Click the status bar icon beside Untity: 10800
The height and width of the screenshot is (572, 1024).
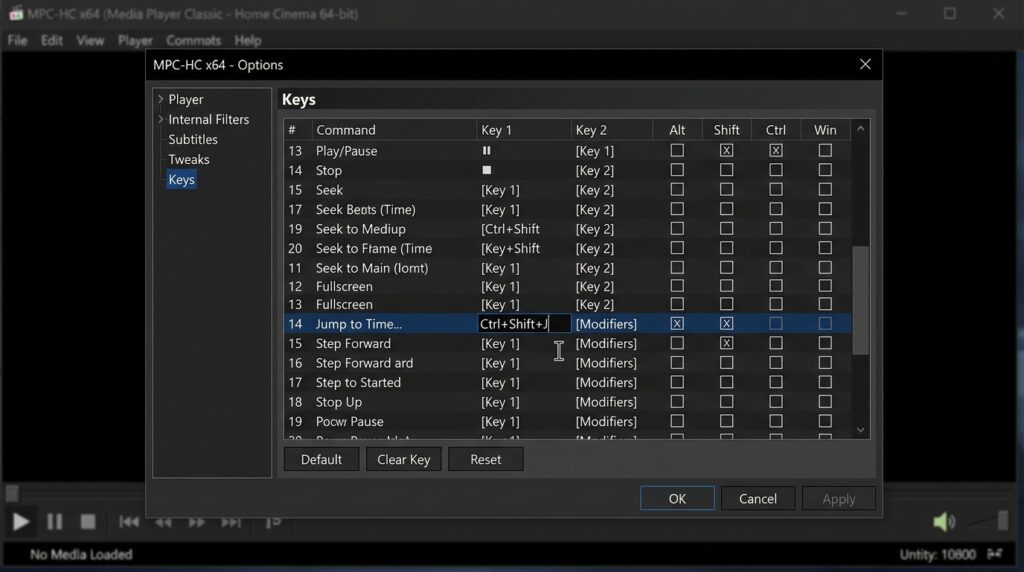coord(995,554)
